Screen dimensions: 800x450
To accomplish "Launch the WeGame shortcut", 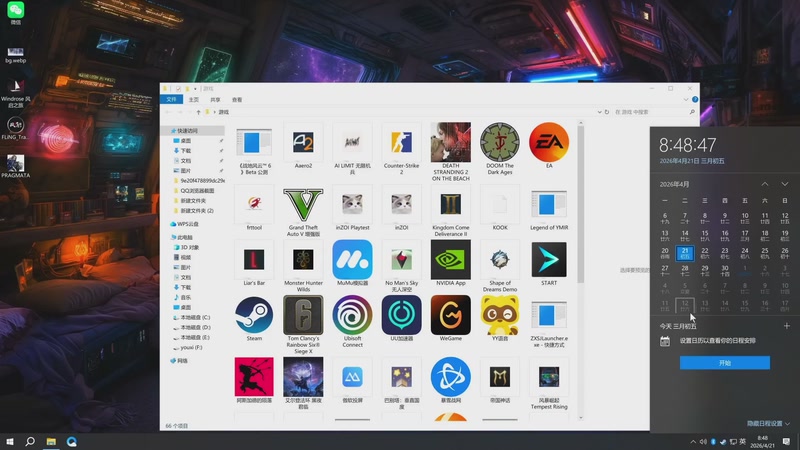I will click(451, 319).
